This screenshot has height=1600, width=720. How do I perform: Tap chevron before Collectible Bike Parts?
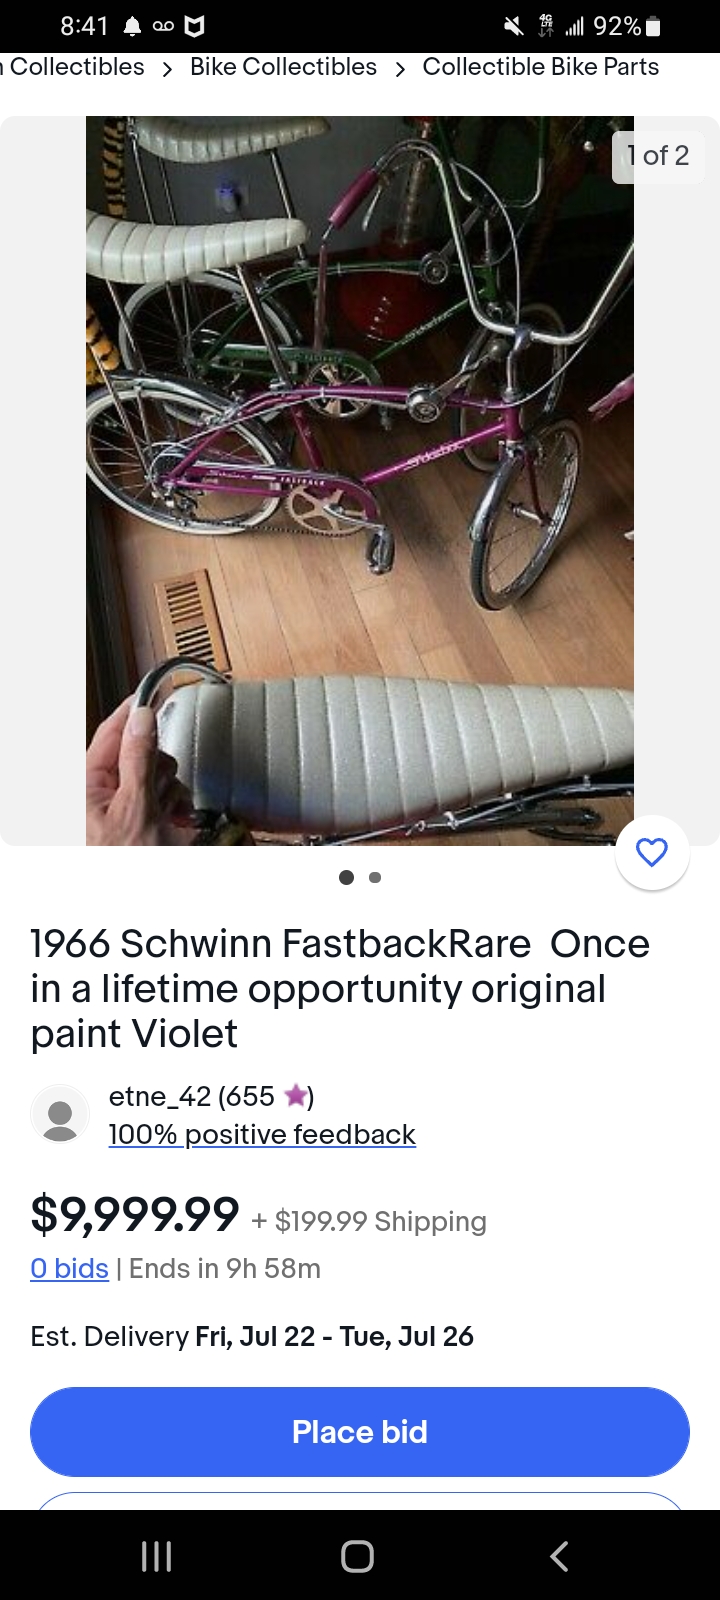point(400,68)
